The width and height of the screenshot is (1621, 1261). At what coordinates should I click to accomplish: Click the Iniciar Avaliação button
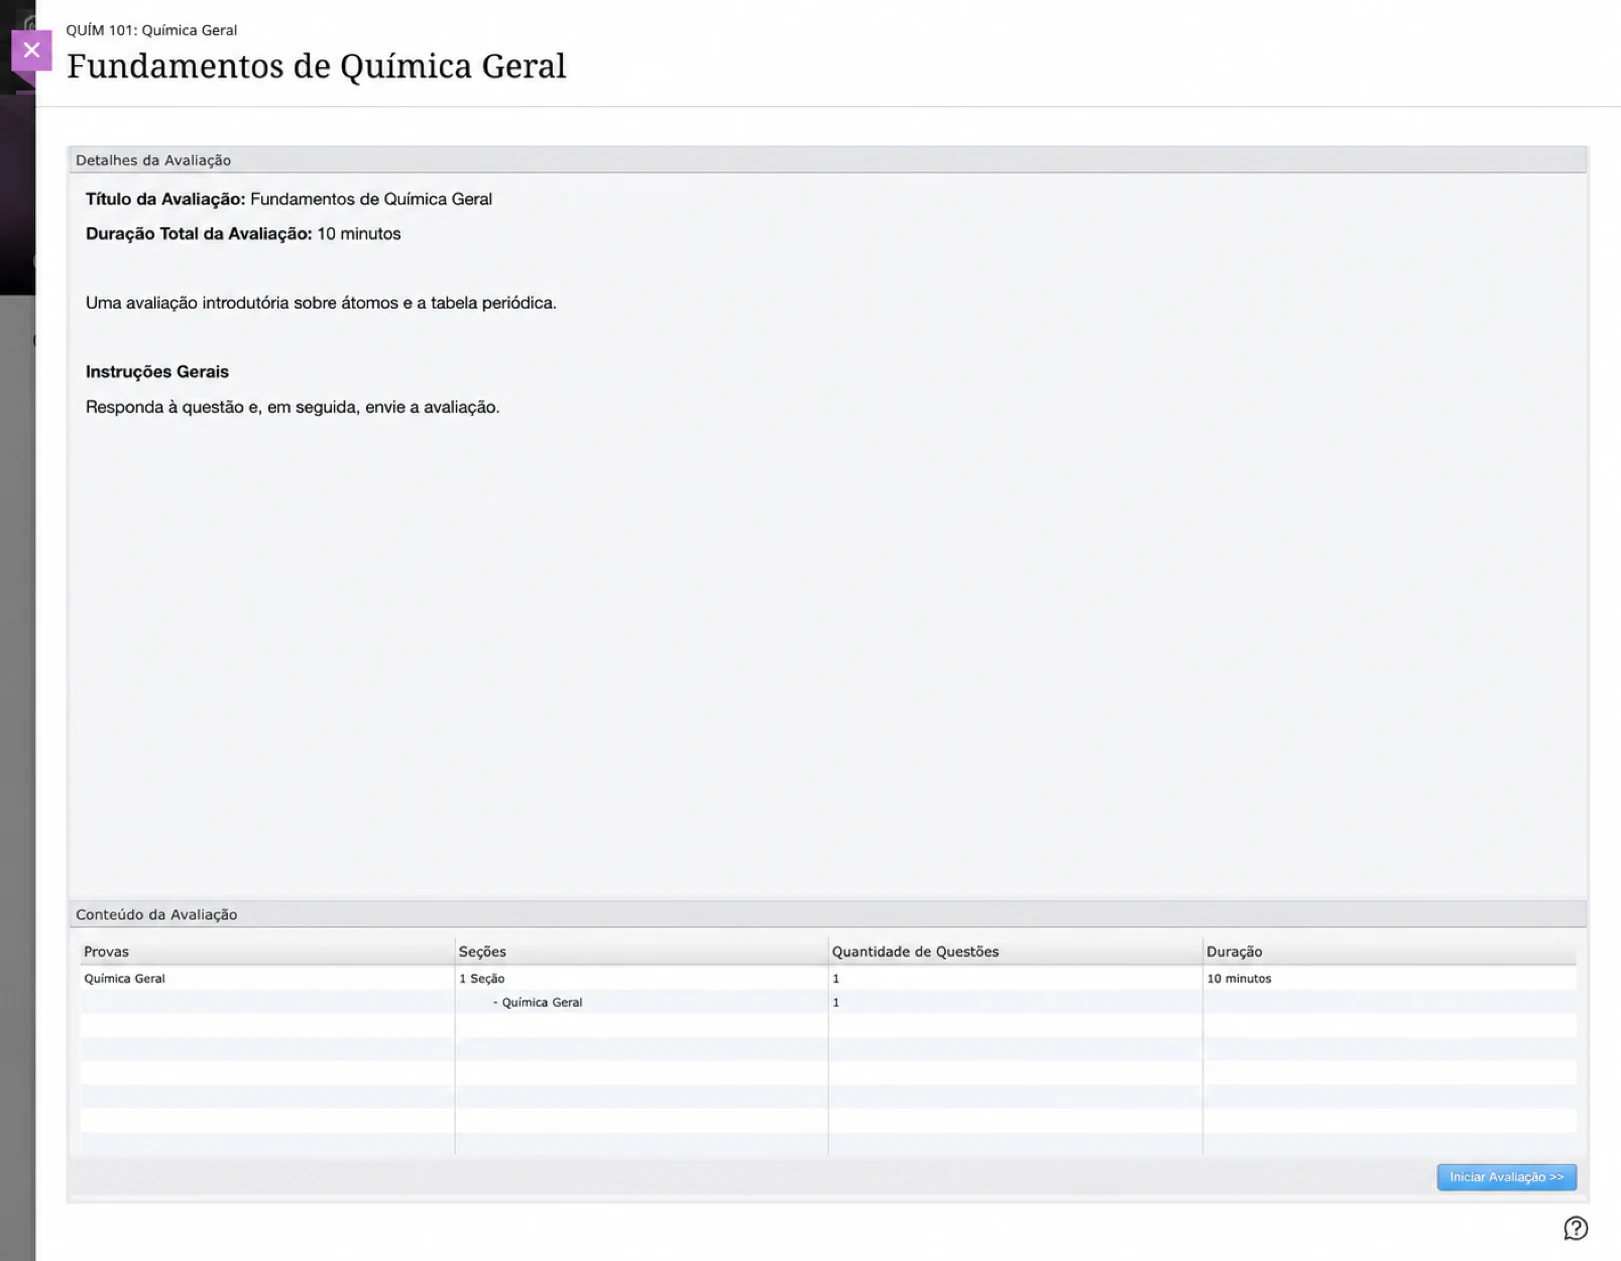coord(1506,1177)
